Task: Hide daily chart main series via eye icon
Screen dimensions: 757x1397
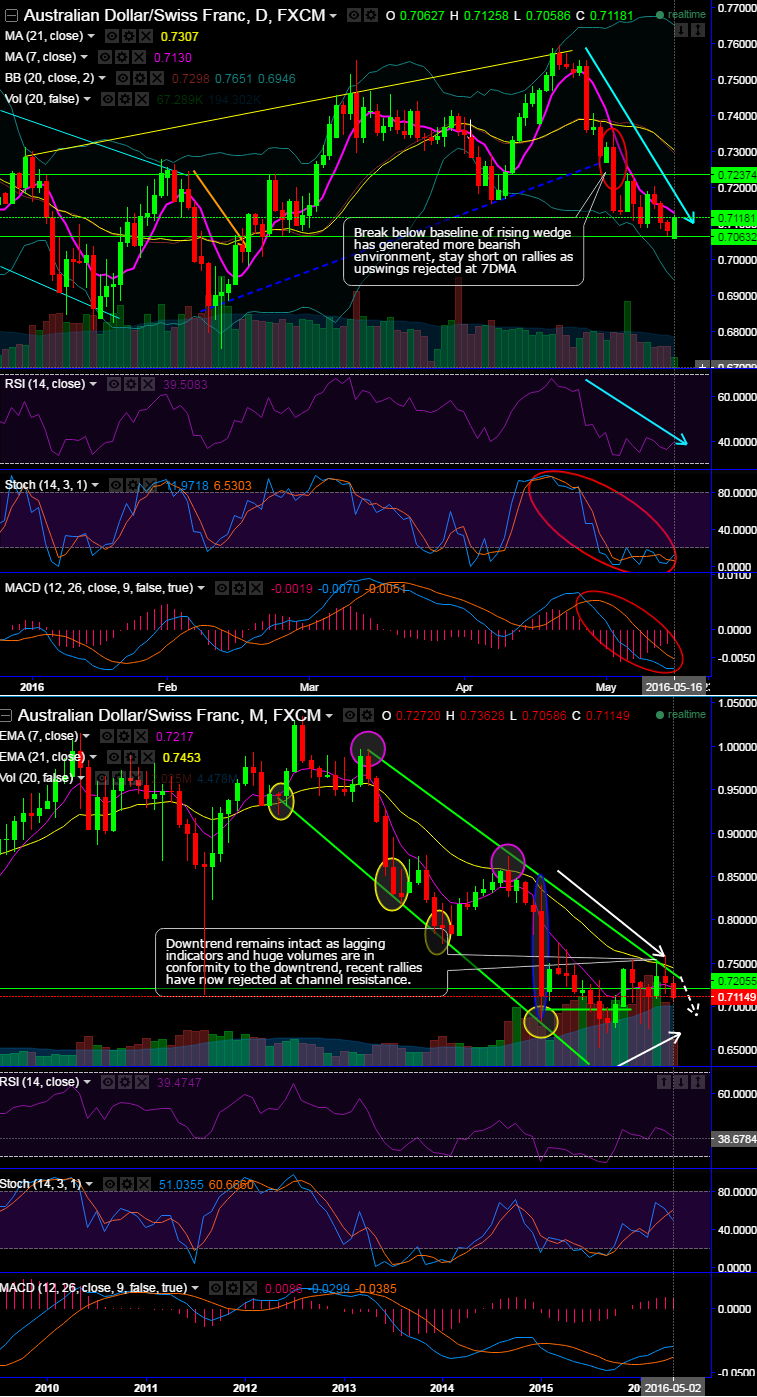Action: tap(352, 15)
